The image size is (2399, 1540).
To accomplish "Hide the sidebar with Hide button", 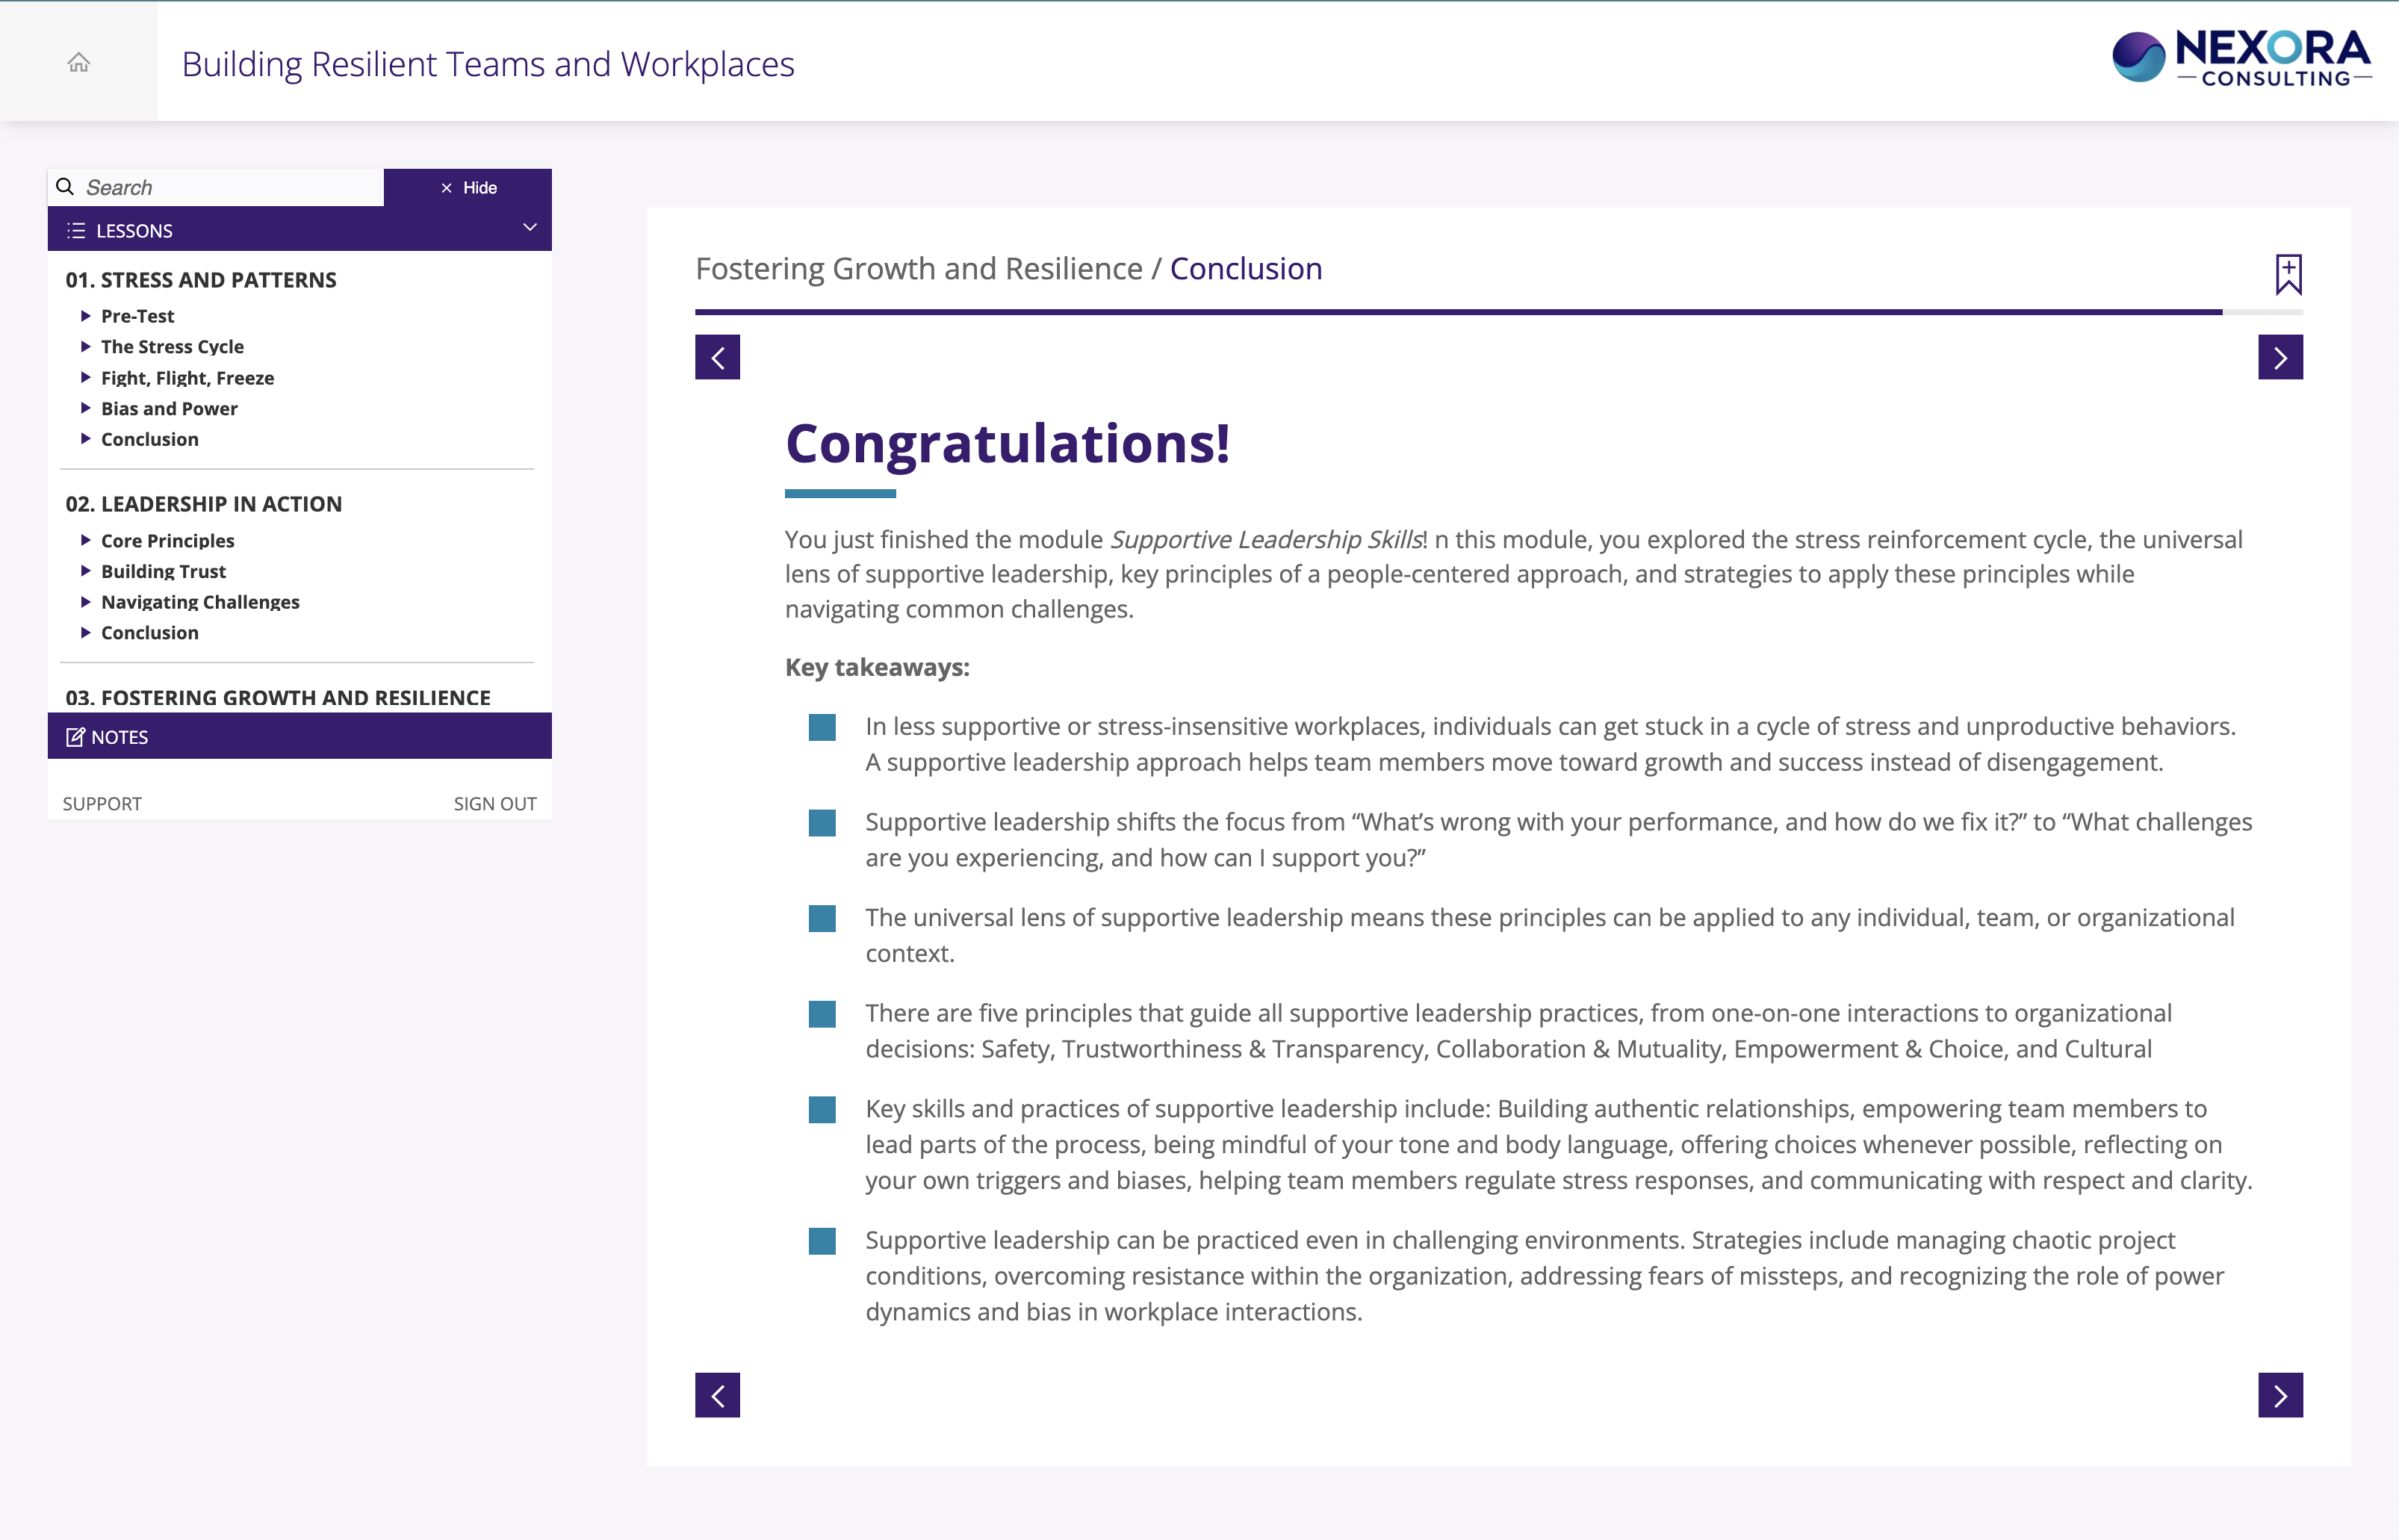I will tap(468, 188).
